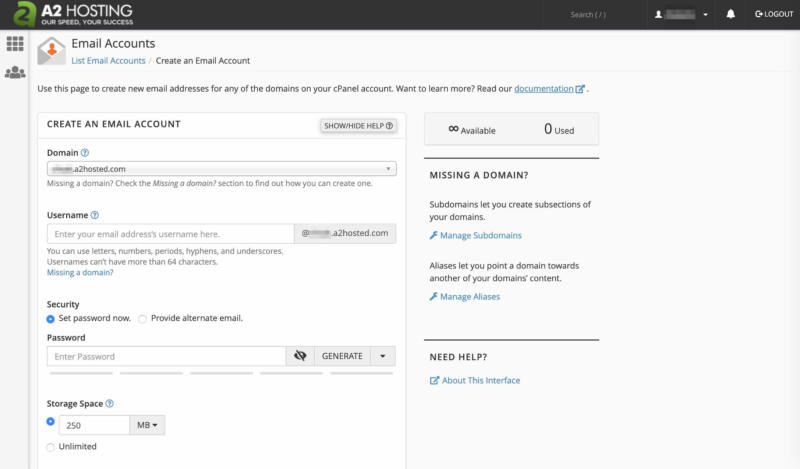Open the user account menu in header
Image resolution: width=800 pixels, height=469 pixels.
click(x=682, y=15)
